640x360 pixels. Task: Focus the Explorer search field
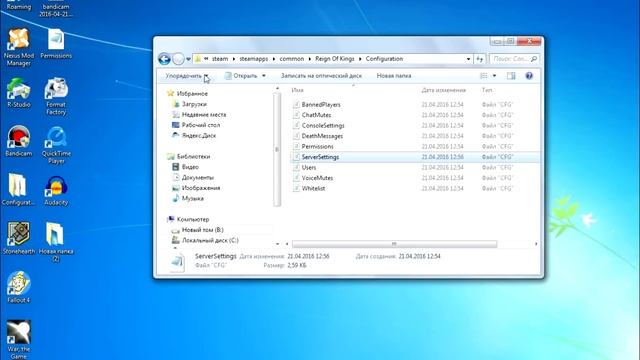click(x=514, y=59)
